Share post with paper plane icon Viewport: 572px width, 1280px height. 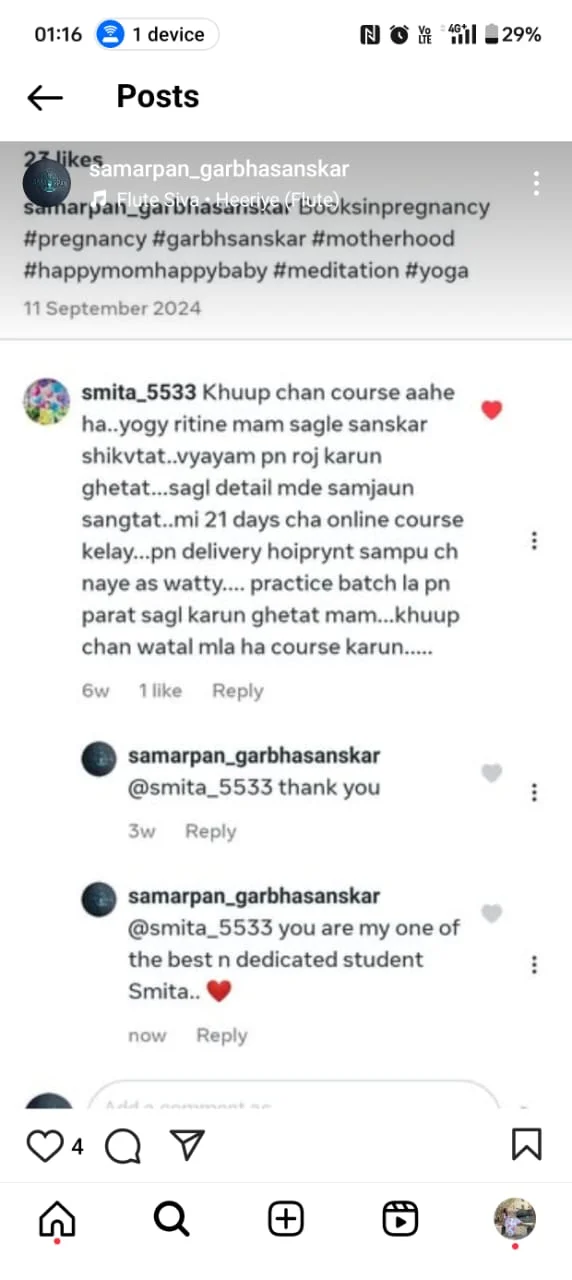[187, 1144]
